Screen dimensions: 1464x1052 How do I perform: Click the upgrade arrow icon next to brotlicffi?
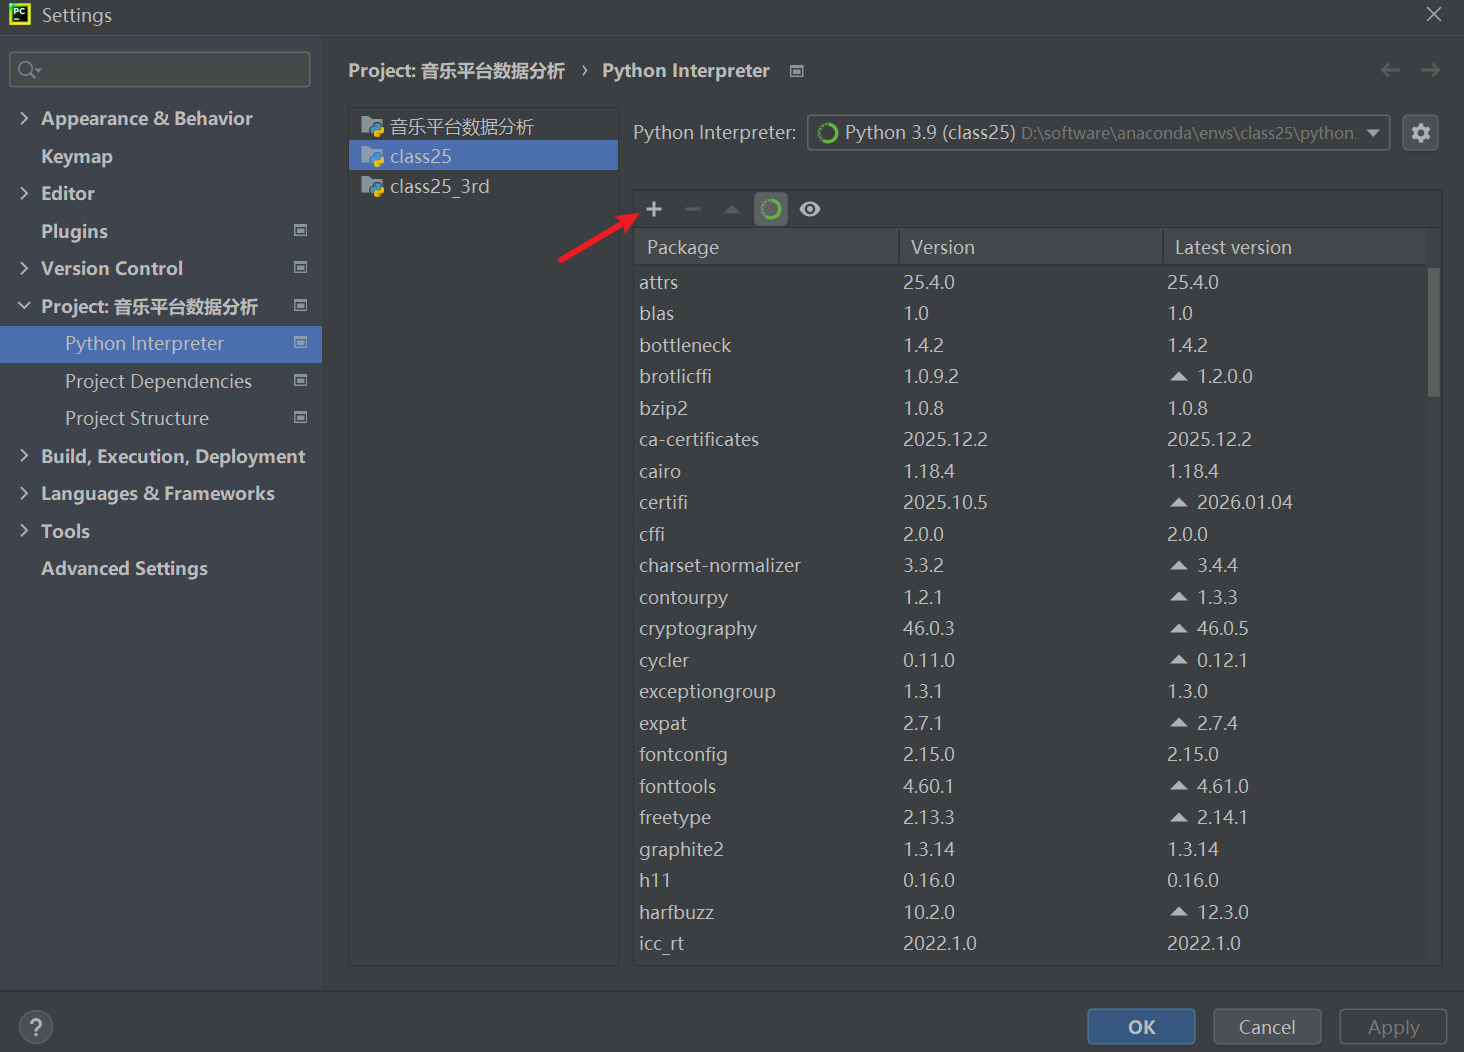coord(1179,376)
